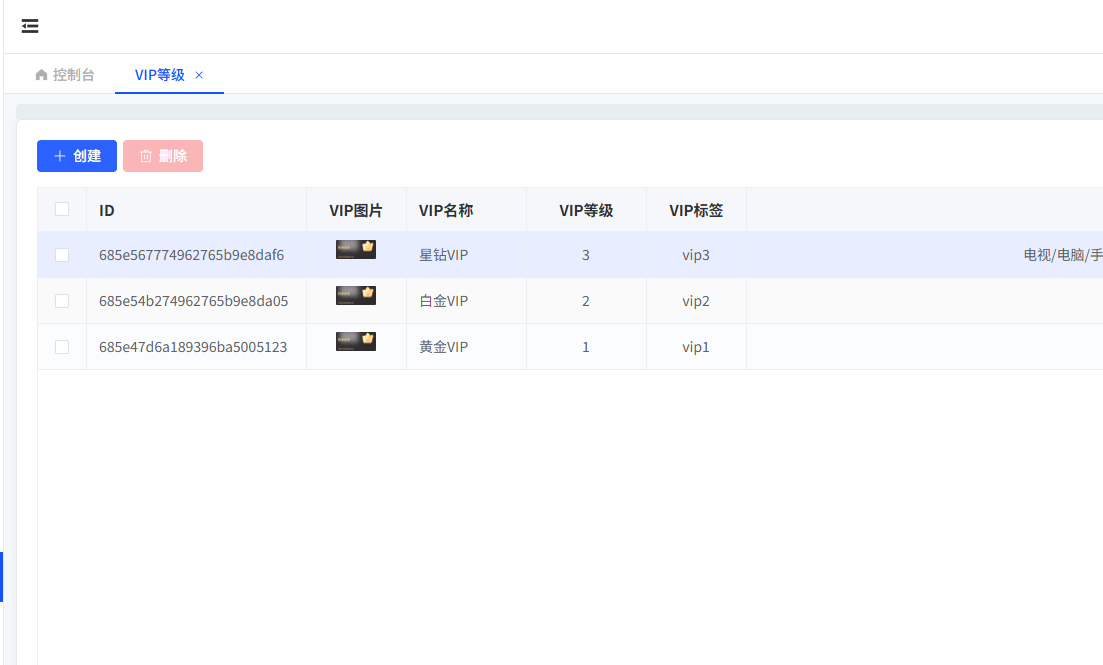The image size is (1103, 665).
Task: Toggle the select-all checkbox in header
Action: coord(62,209)
